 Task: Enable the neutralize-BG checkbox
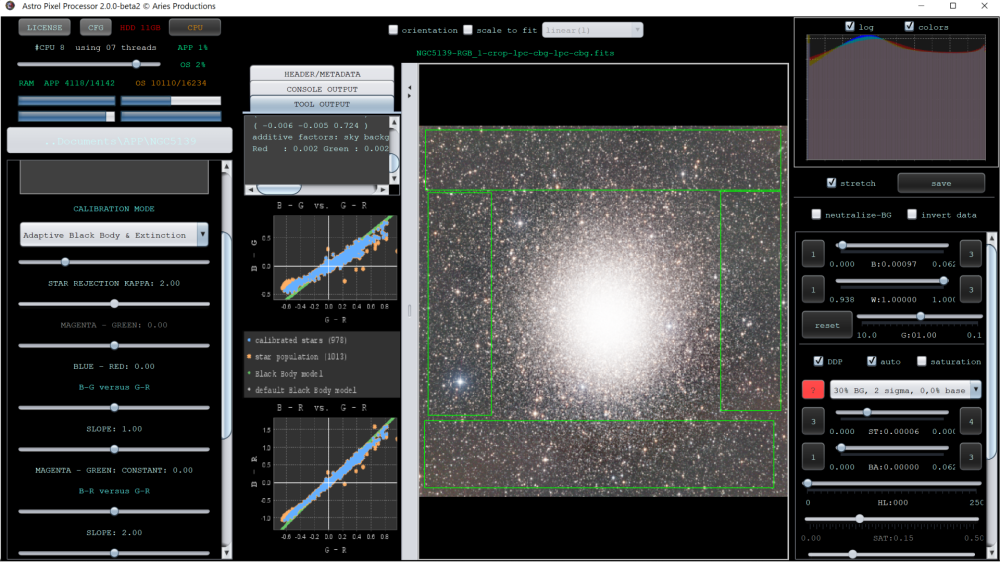[816, 214]
